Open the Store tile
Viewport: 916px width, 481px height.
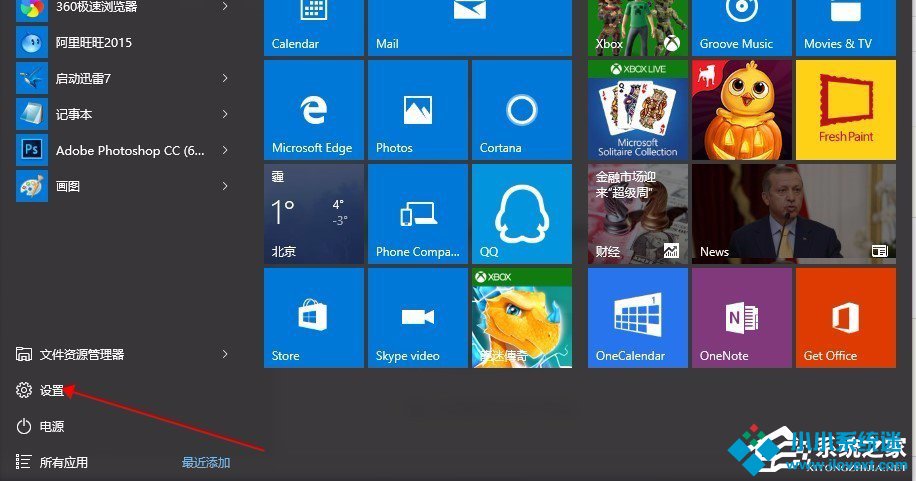[x=314, y=318]
